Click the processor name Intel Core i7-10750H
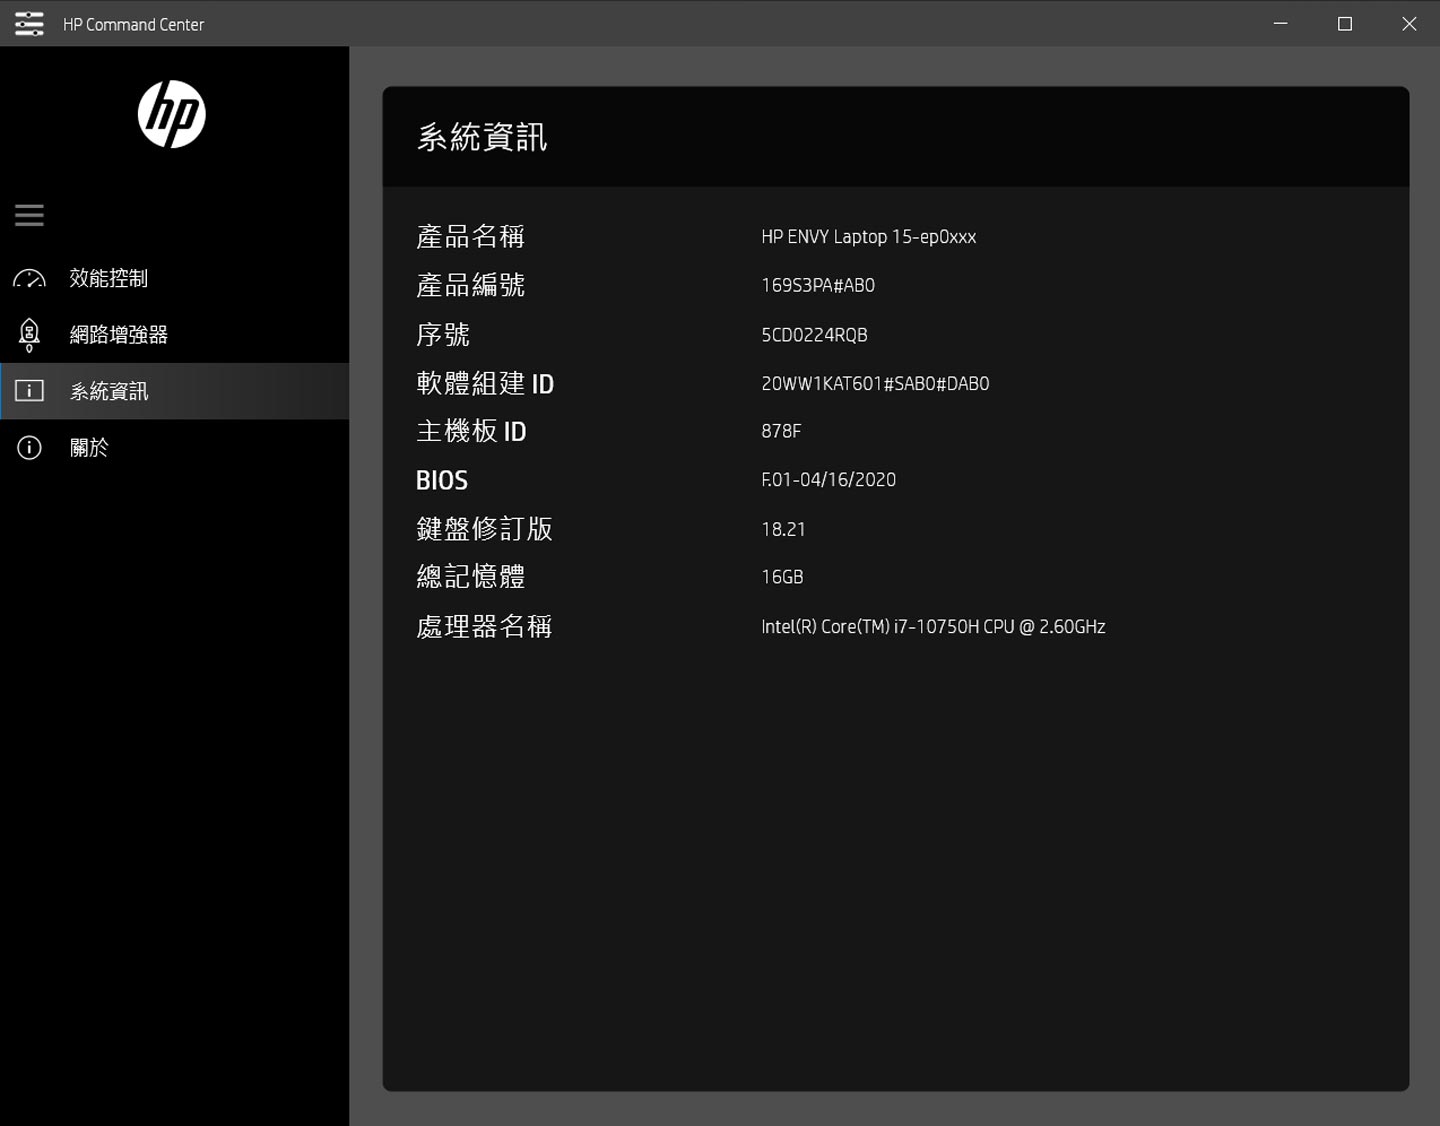 [x=932, y=626]
